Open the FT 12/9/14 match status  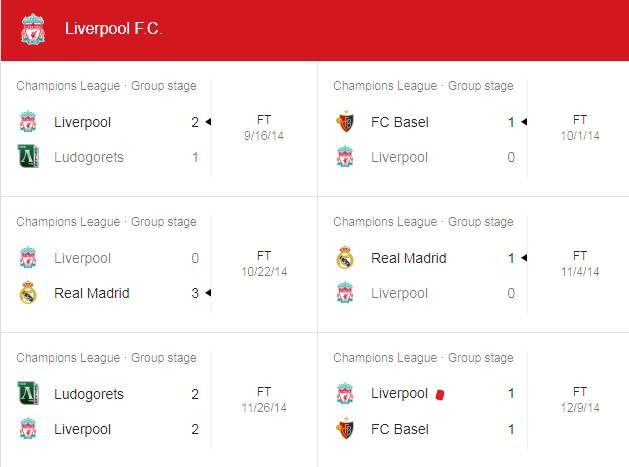point(580,400)
